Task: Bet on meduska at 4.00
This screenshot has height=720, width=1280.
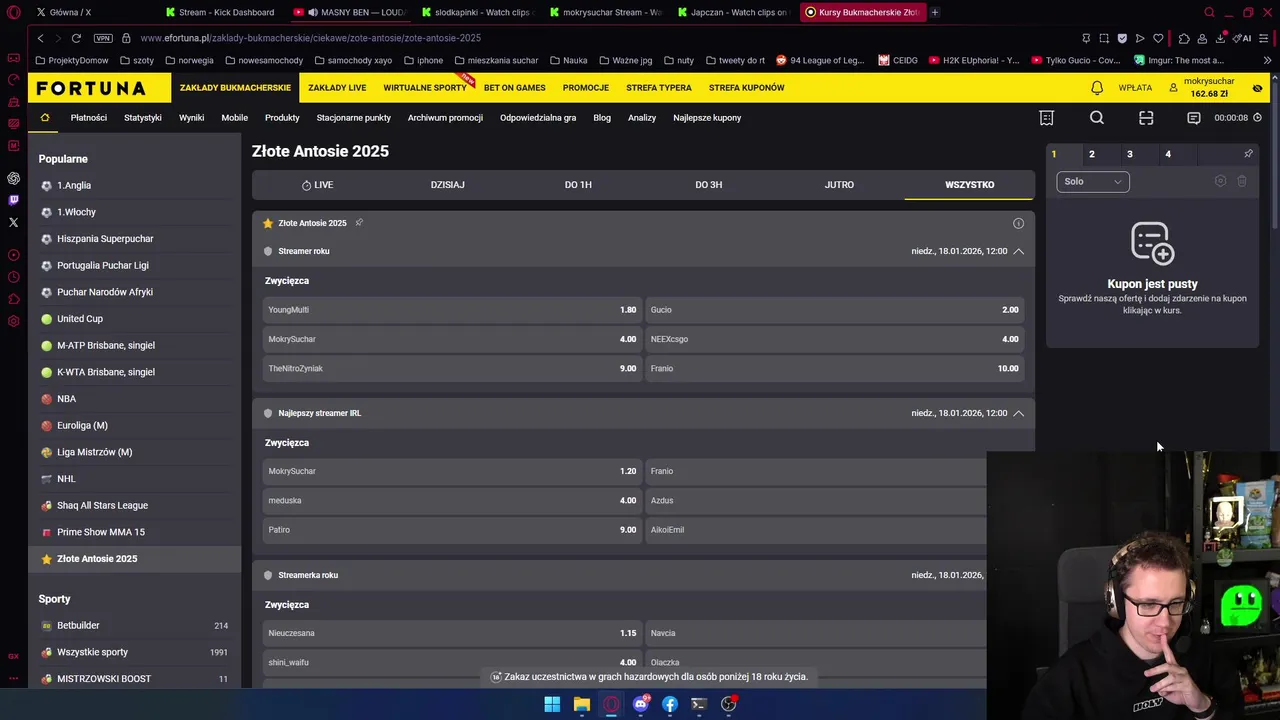Action: (x=452, y=500)
